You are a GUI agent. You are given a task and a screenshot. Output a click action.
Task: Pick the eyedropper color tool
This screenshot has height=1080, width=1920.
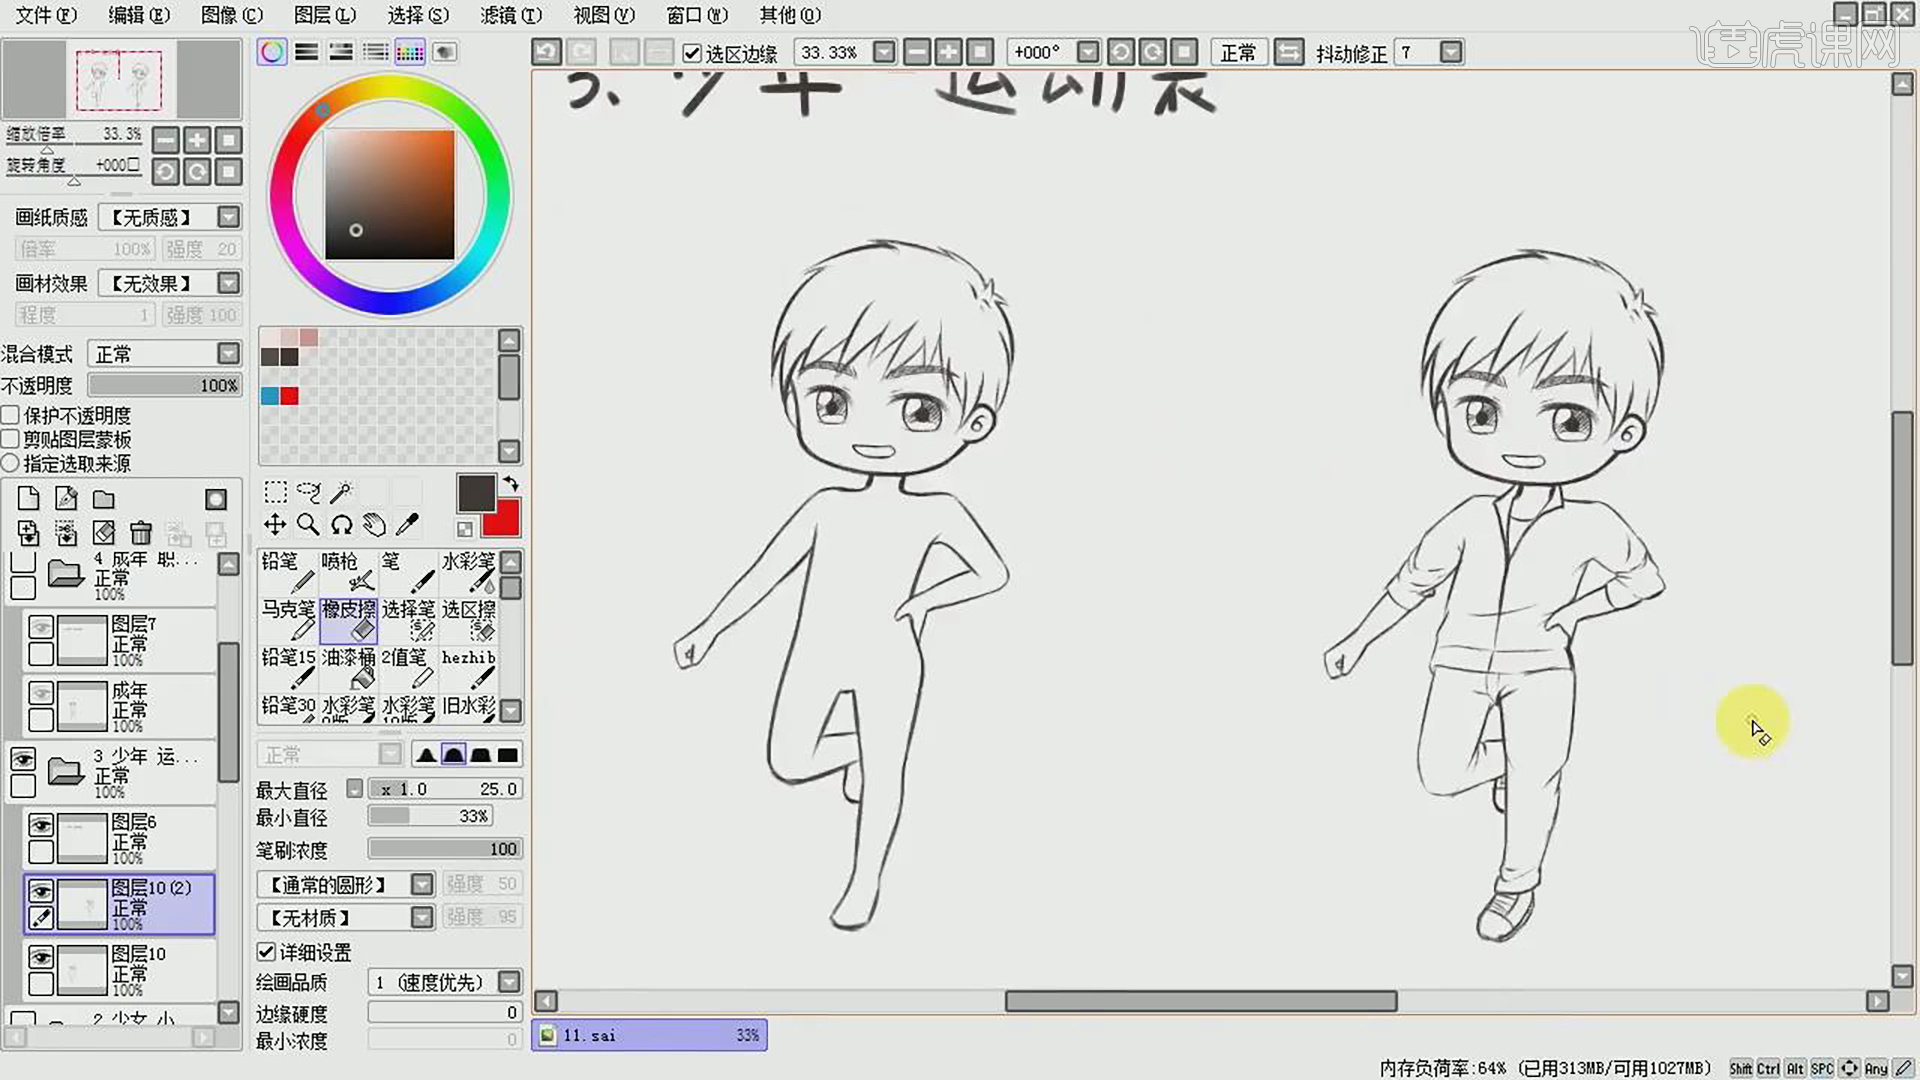407,525
